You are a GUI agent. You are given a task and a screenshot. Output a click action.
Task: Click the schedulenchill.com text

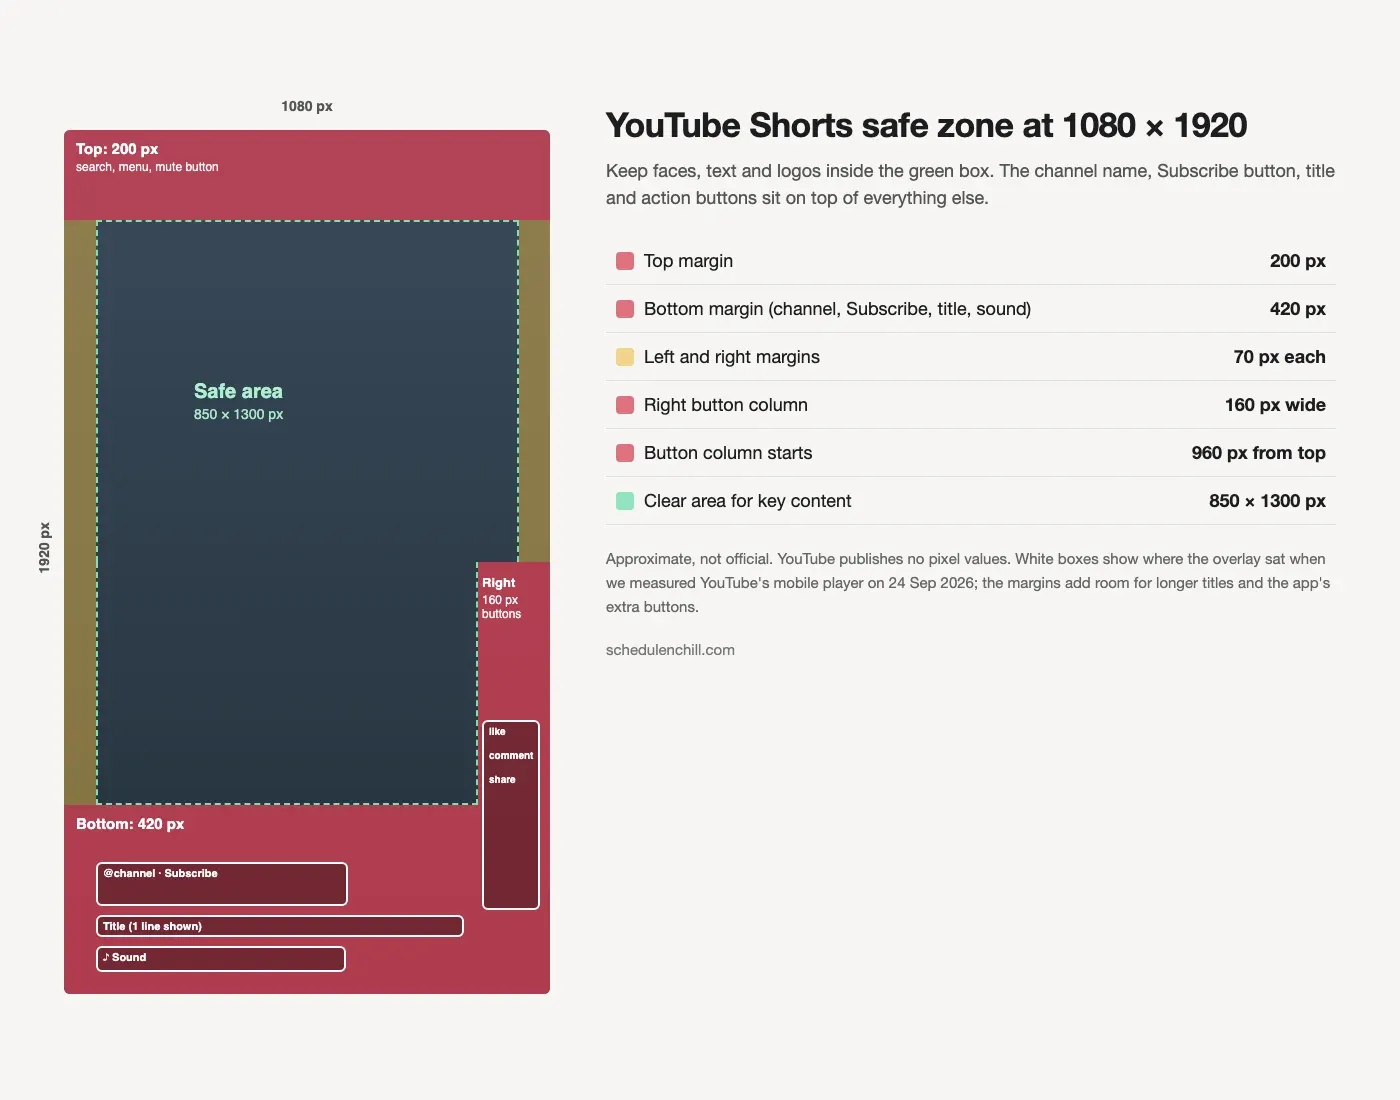pyautogui.click(x=670, y=650)
